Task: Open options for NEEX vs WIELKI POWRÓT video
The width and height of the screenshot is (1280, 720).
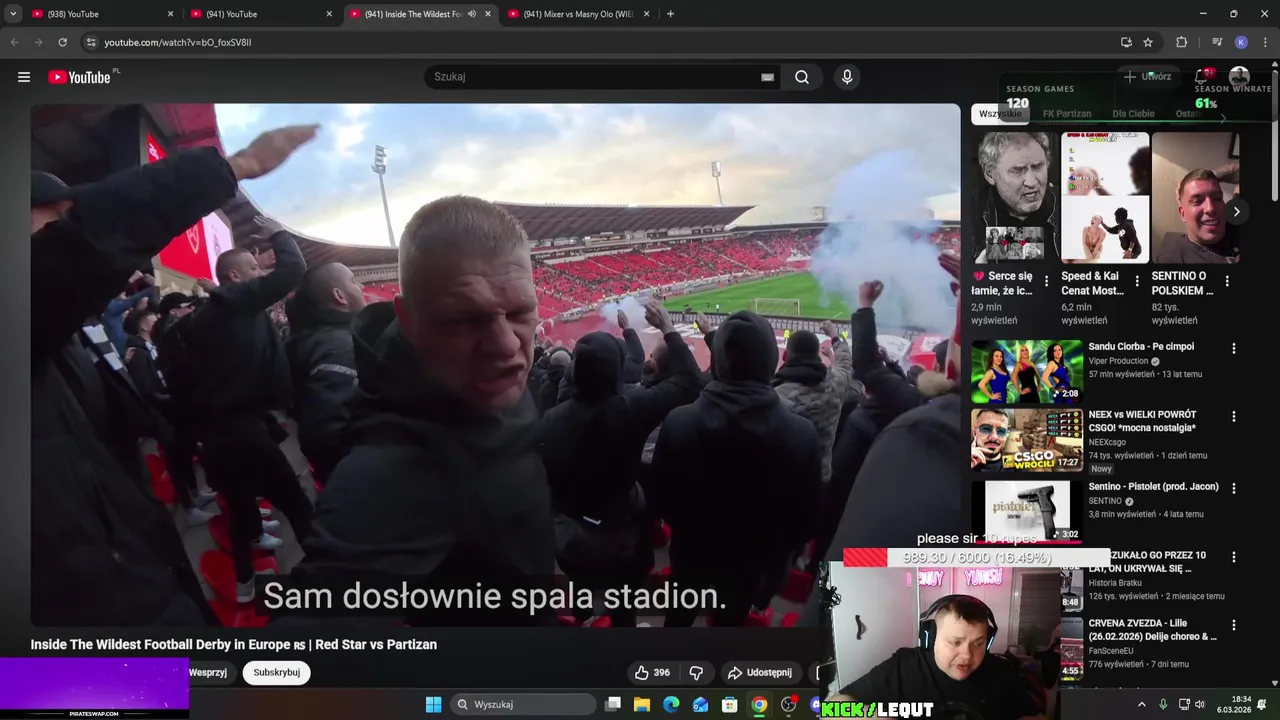Action: [x=1233, y=416]
